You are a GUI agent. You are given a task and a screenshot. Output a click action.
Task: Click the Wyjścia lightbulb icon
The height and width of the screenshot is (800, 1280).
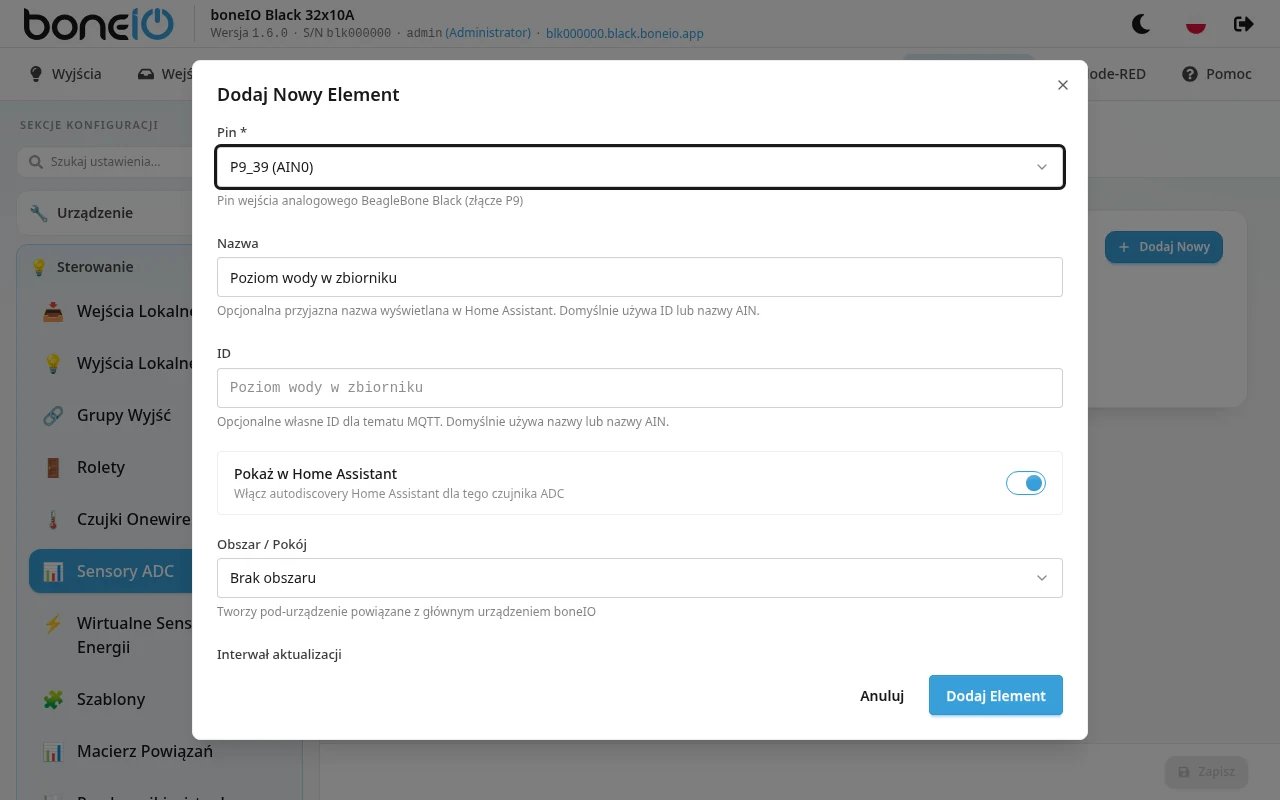(36, 74)
